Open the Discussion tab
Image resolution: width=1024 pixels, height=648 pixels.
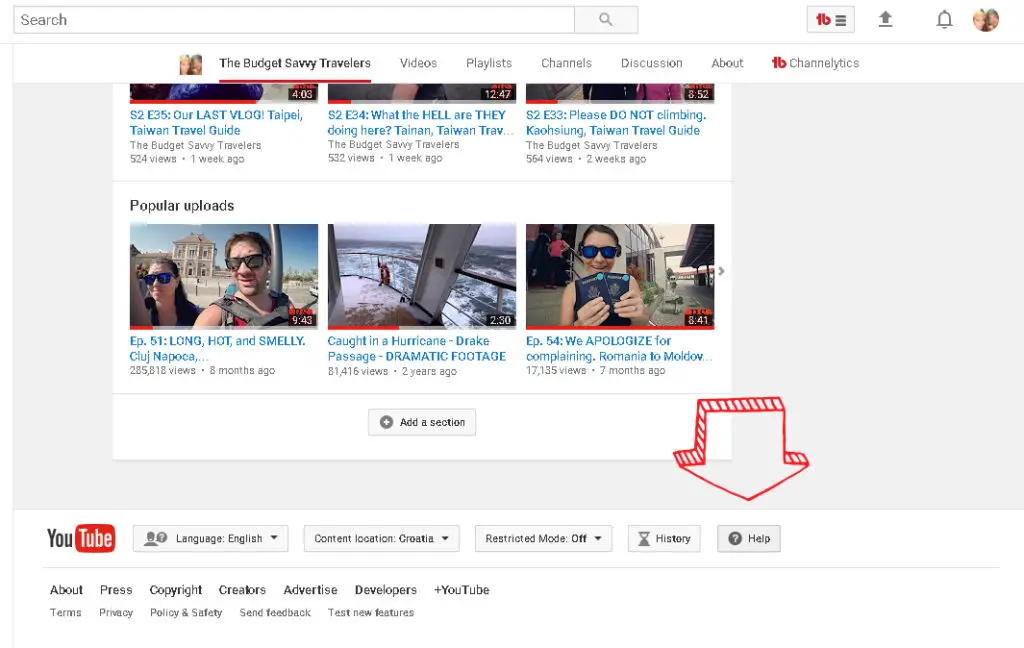point(651,63)
